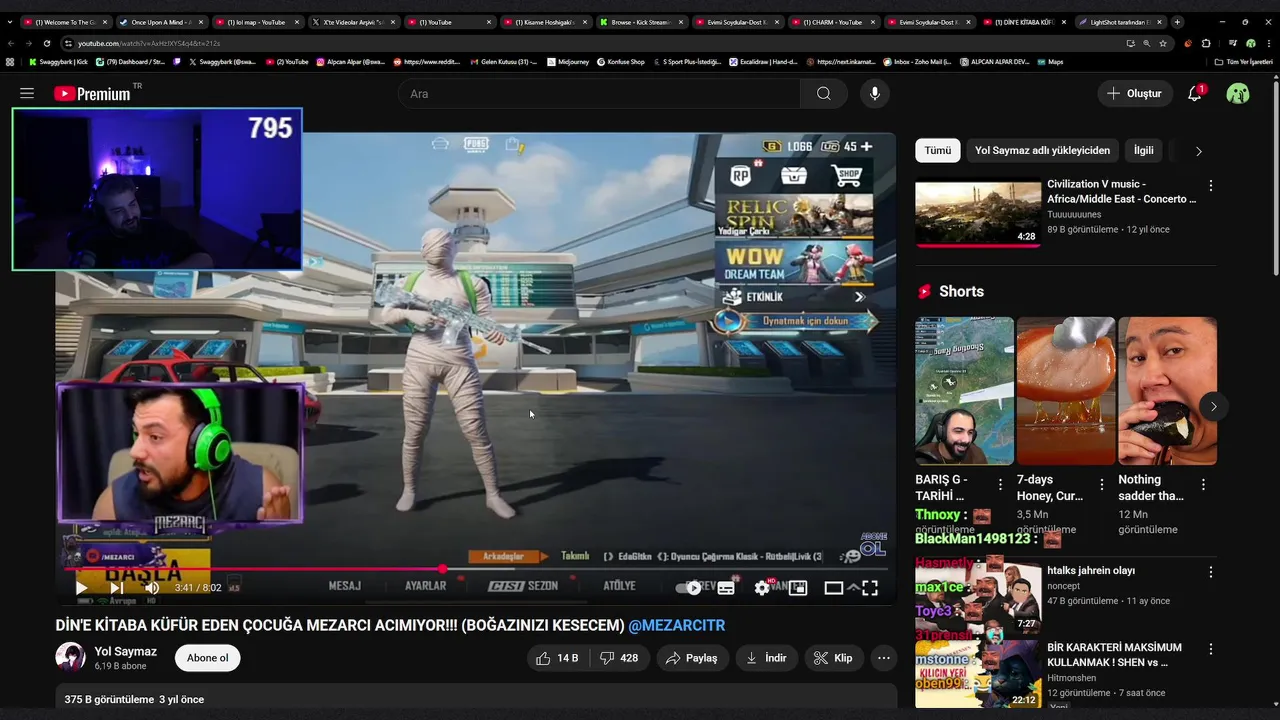Viewport: 1280px width, 720px height.
Task: Share the video with Paylaş
Action: 692,658
